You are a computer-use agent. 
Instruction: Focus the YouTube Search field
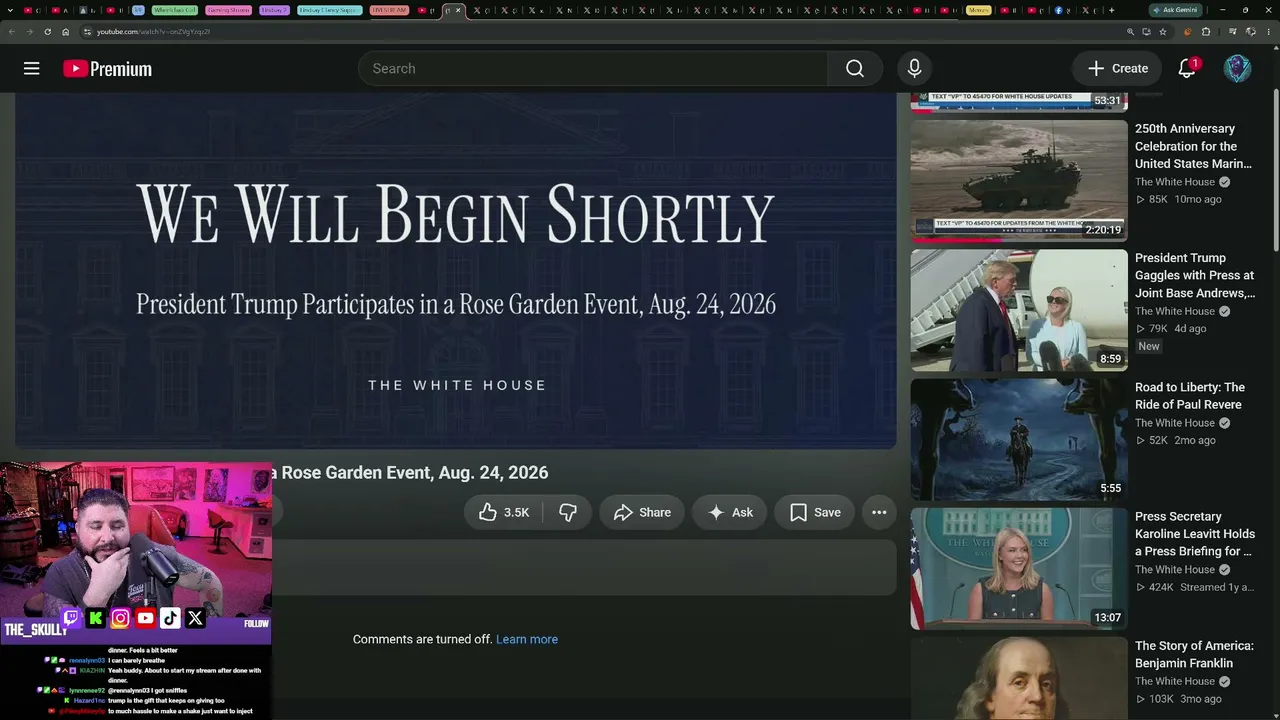593,68
